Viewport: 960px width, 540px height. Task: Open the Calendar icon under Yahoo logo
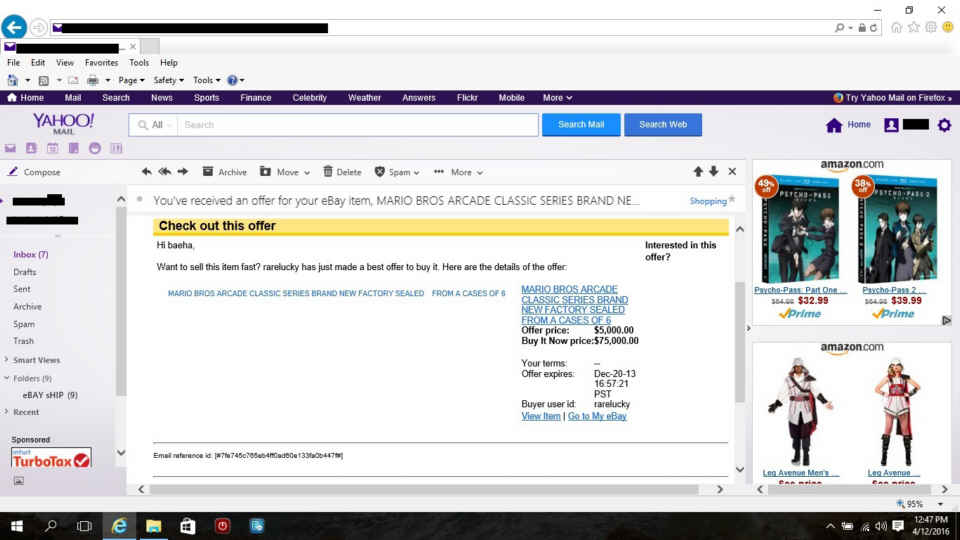[x=53, y=148]
